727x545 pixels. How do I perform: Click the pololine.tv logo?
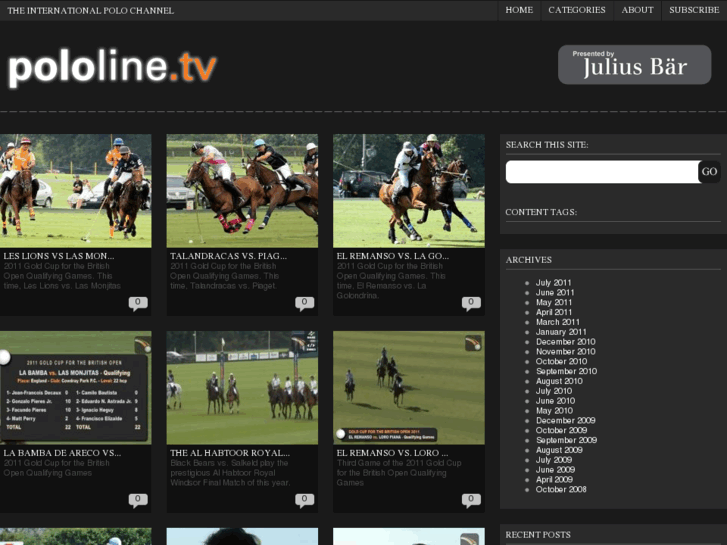click(x=112, y=67)
